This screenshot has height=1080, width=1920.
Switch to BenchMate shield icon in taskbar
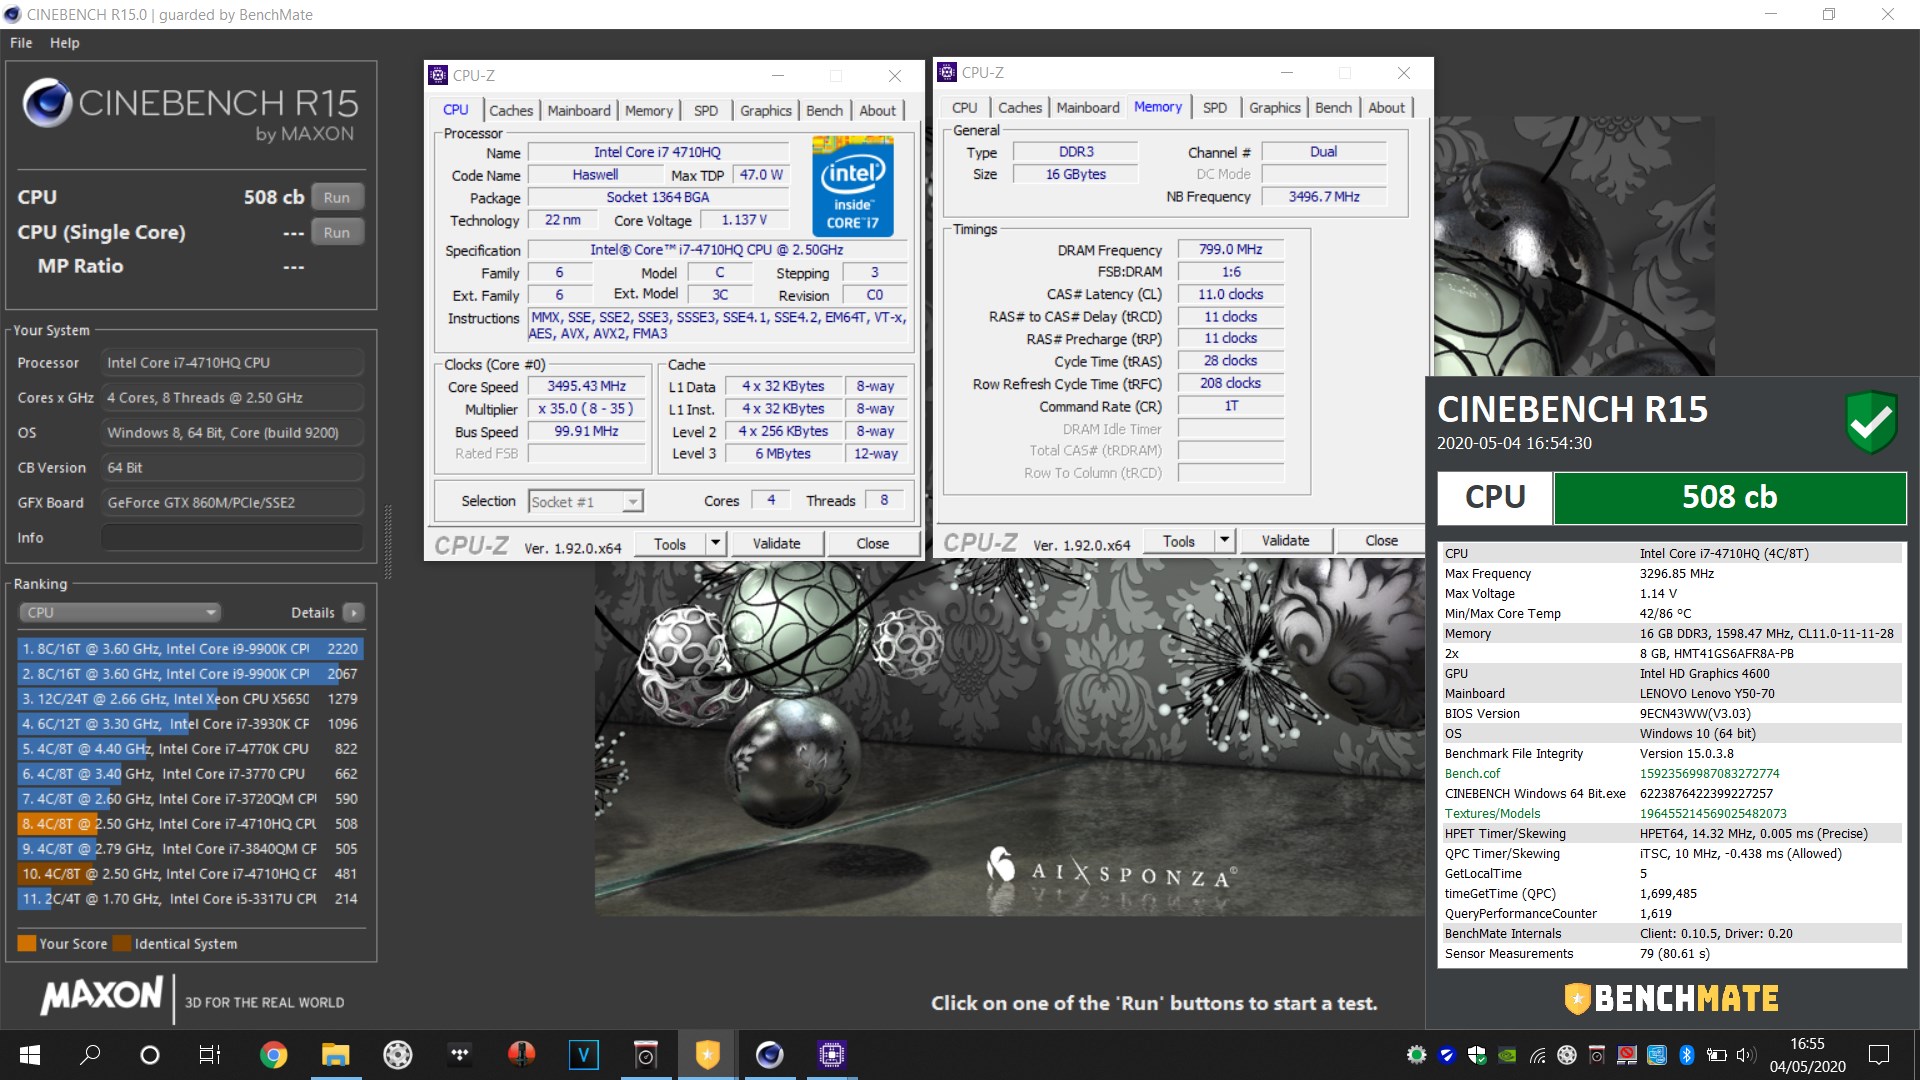click(x=707, y=1054)
